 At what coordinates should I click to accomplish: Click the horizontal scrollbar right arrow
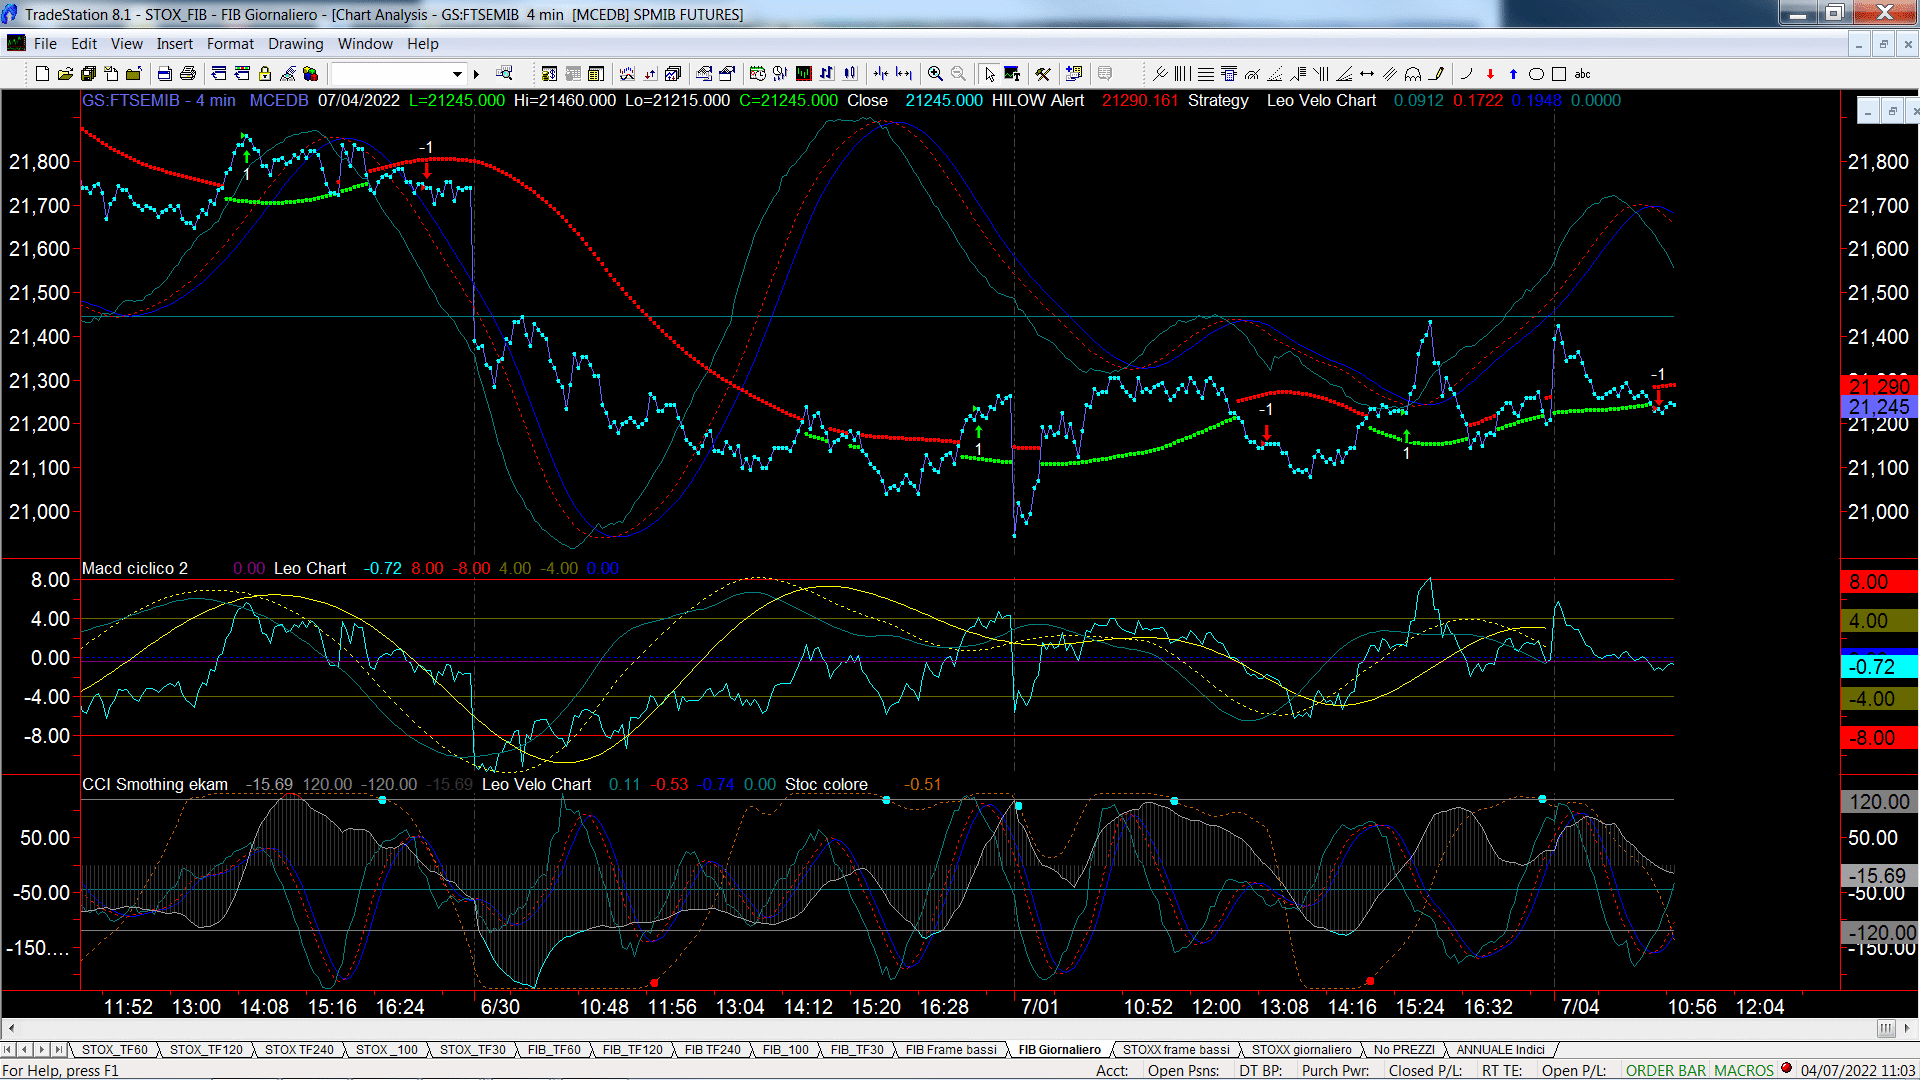click(x=1908, y=1028)
